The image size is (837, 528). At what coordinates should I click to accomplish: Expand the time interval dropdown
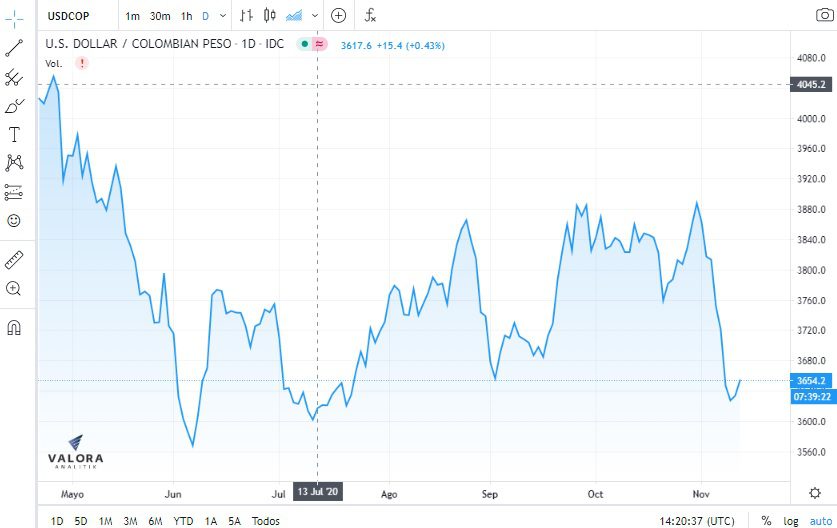pyautogui.click(x=223, y=16)
